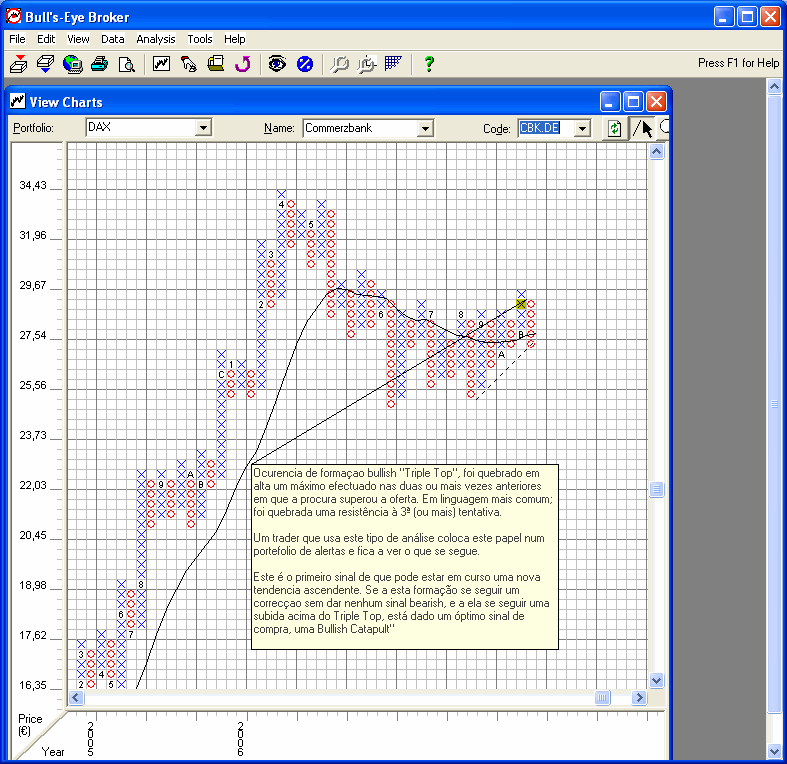Click the printer toolbar icon
Screen dimensions: 787x764
pos(99,64)
